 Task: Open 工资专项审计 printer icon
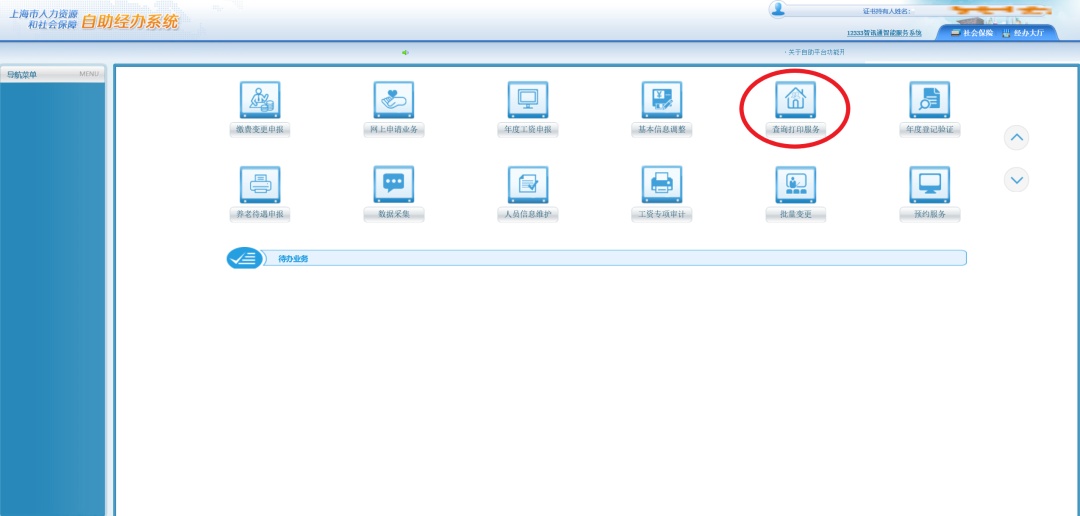[x=661, y=185]
